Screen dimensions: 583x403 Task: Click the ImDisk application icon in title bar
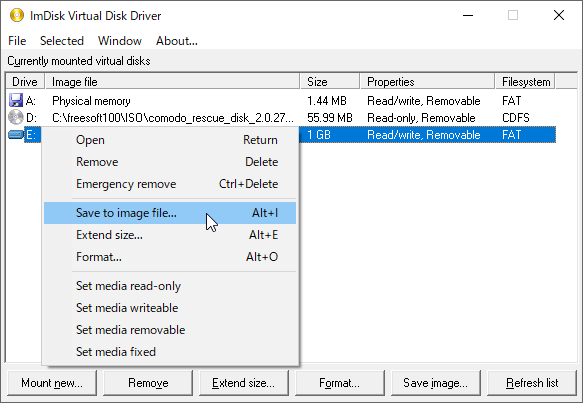(17, 16)
